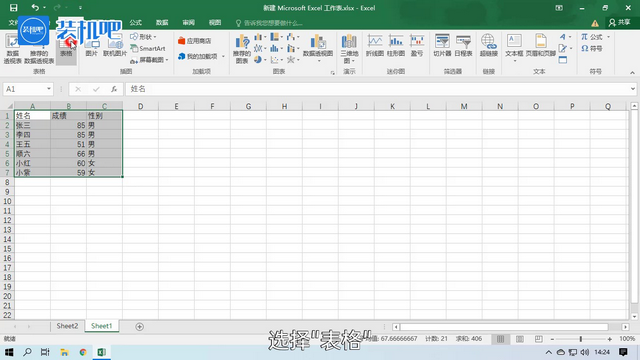
Task: Select column header D
Action: tap(140, 107)
